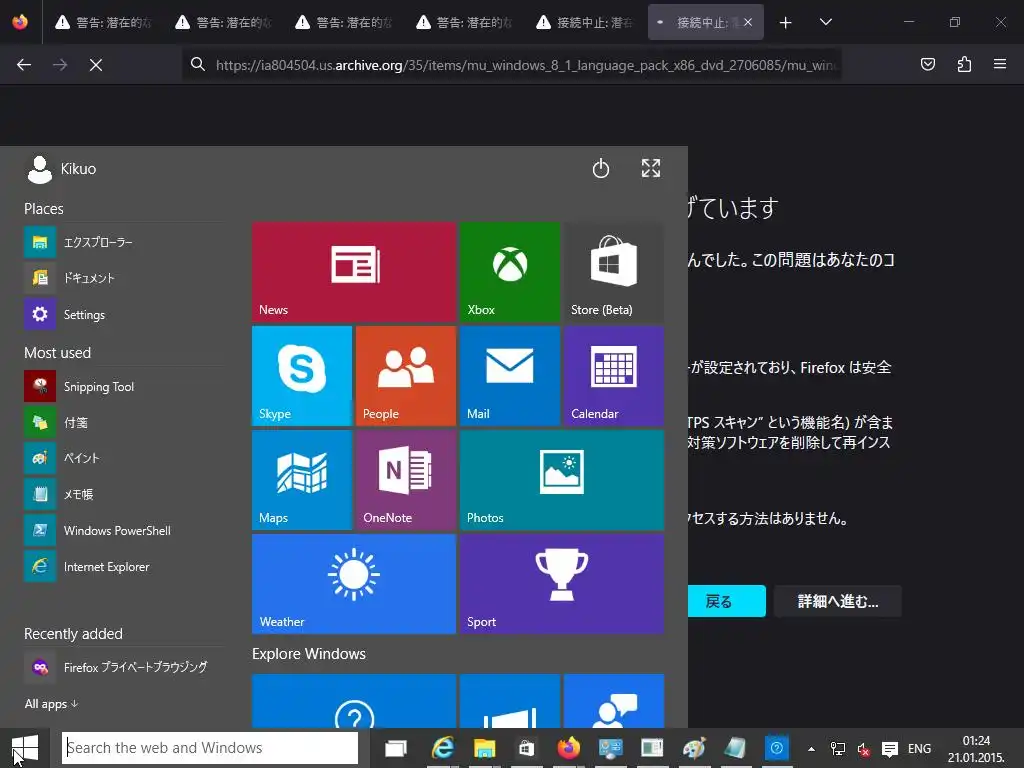This screenshot has width=1024, height=768.
Task: Expand Start menu to full screen
Action: pyautogui.click(x=650, y=168)
